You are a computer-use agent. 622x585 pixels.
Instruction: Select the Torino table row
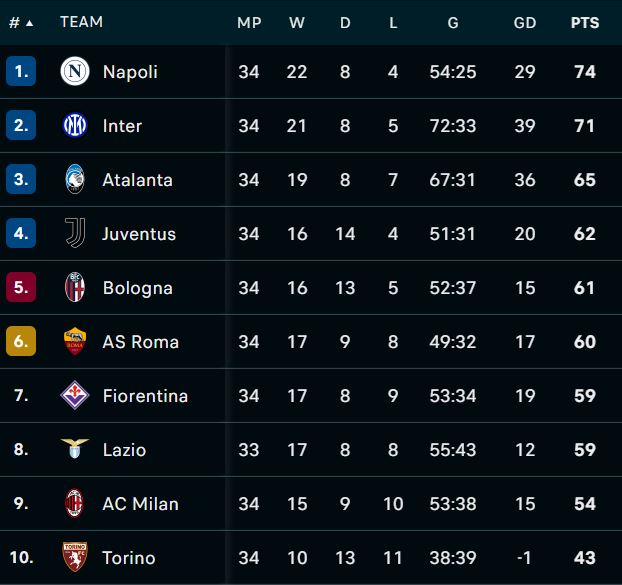tap(311, 557)
